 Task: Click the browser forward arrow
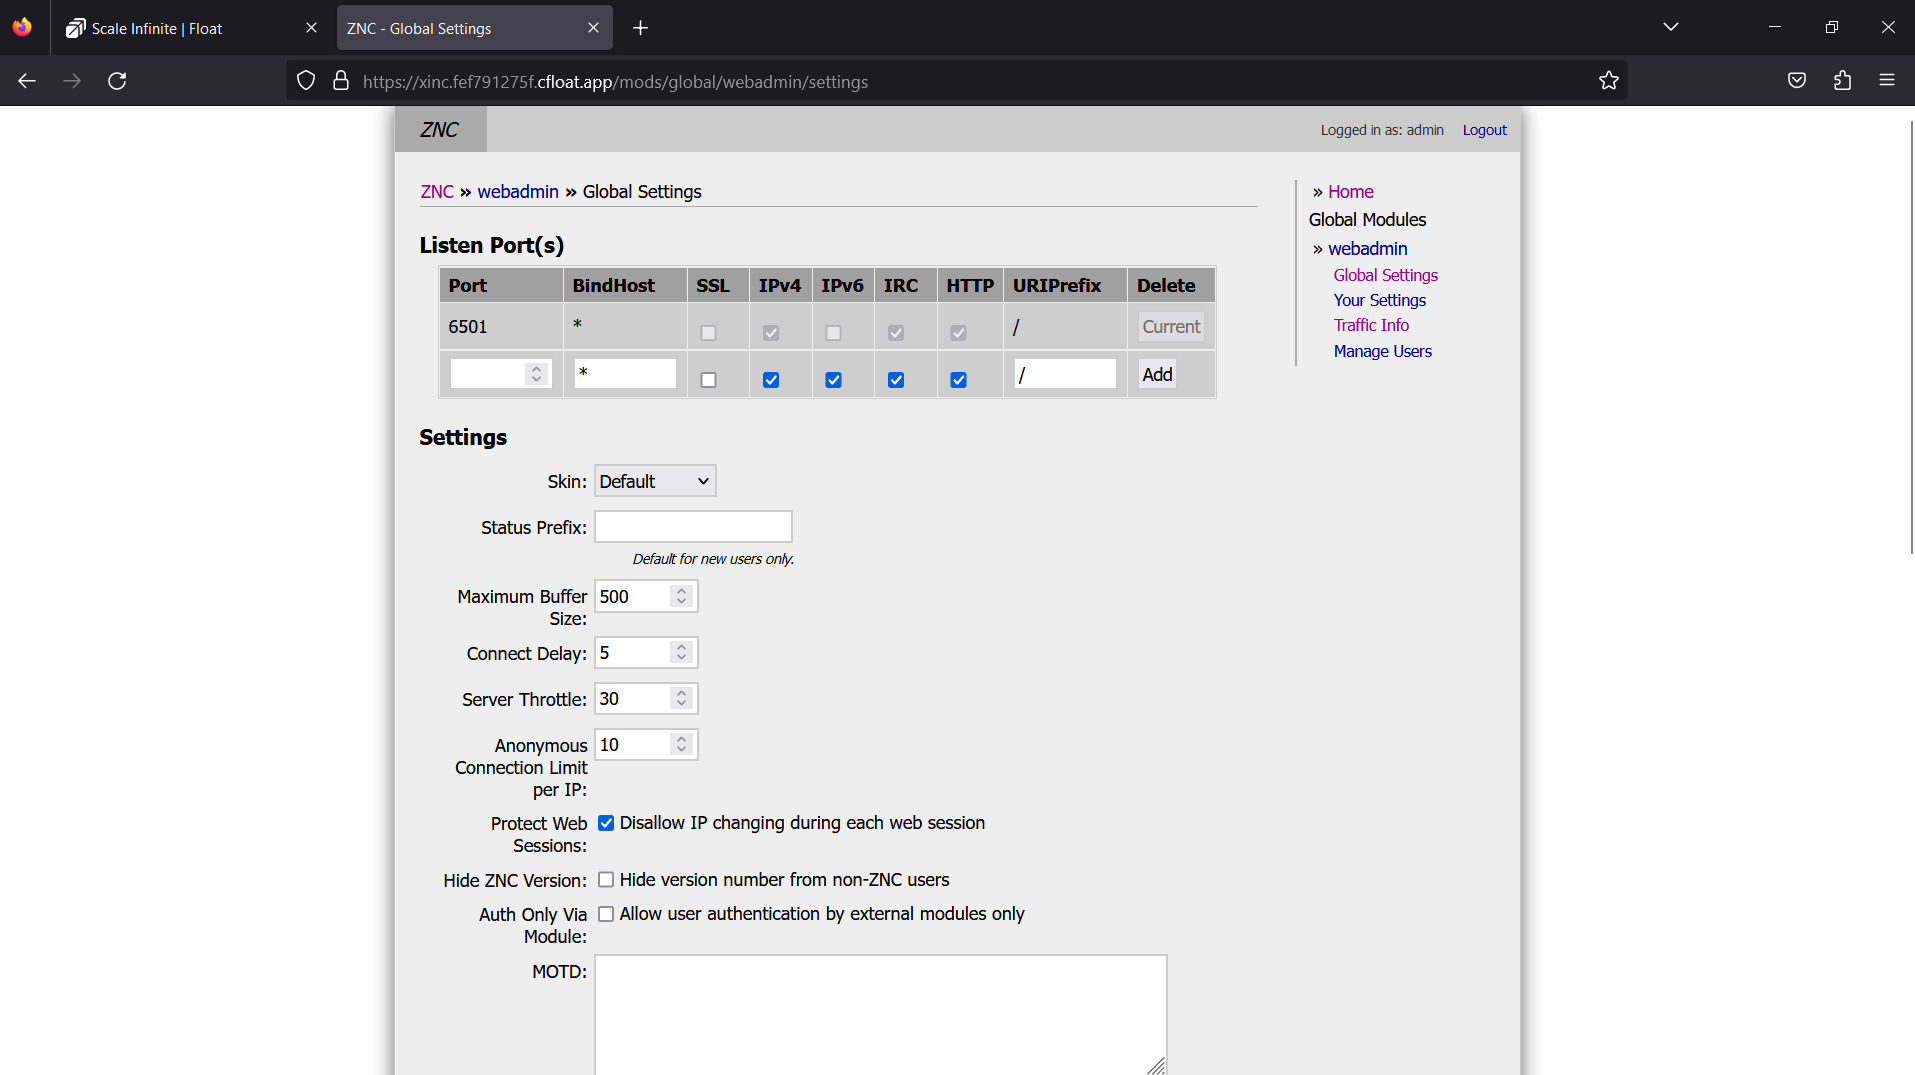point(72,81)
